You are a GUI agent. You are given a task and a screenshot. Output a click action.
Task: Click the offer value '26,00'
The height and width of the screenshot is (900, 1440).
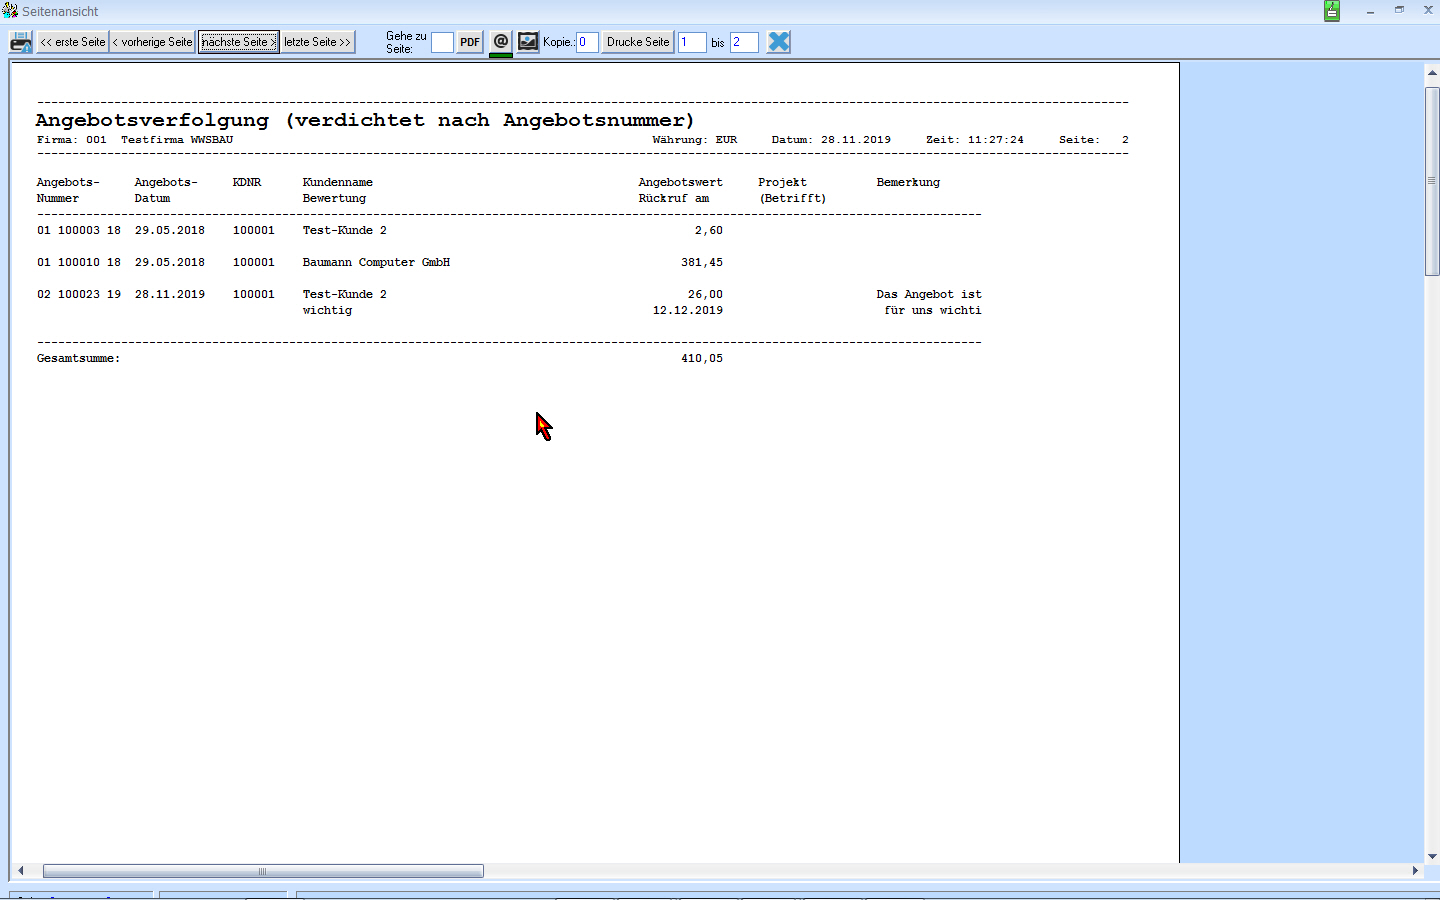705,294
